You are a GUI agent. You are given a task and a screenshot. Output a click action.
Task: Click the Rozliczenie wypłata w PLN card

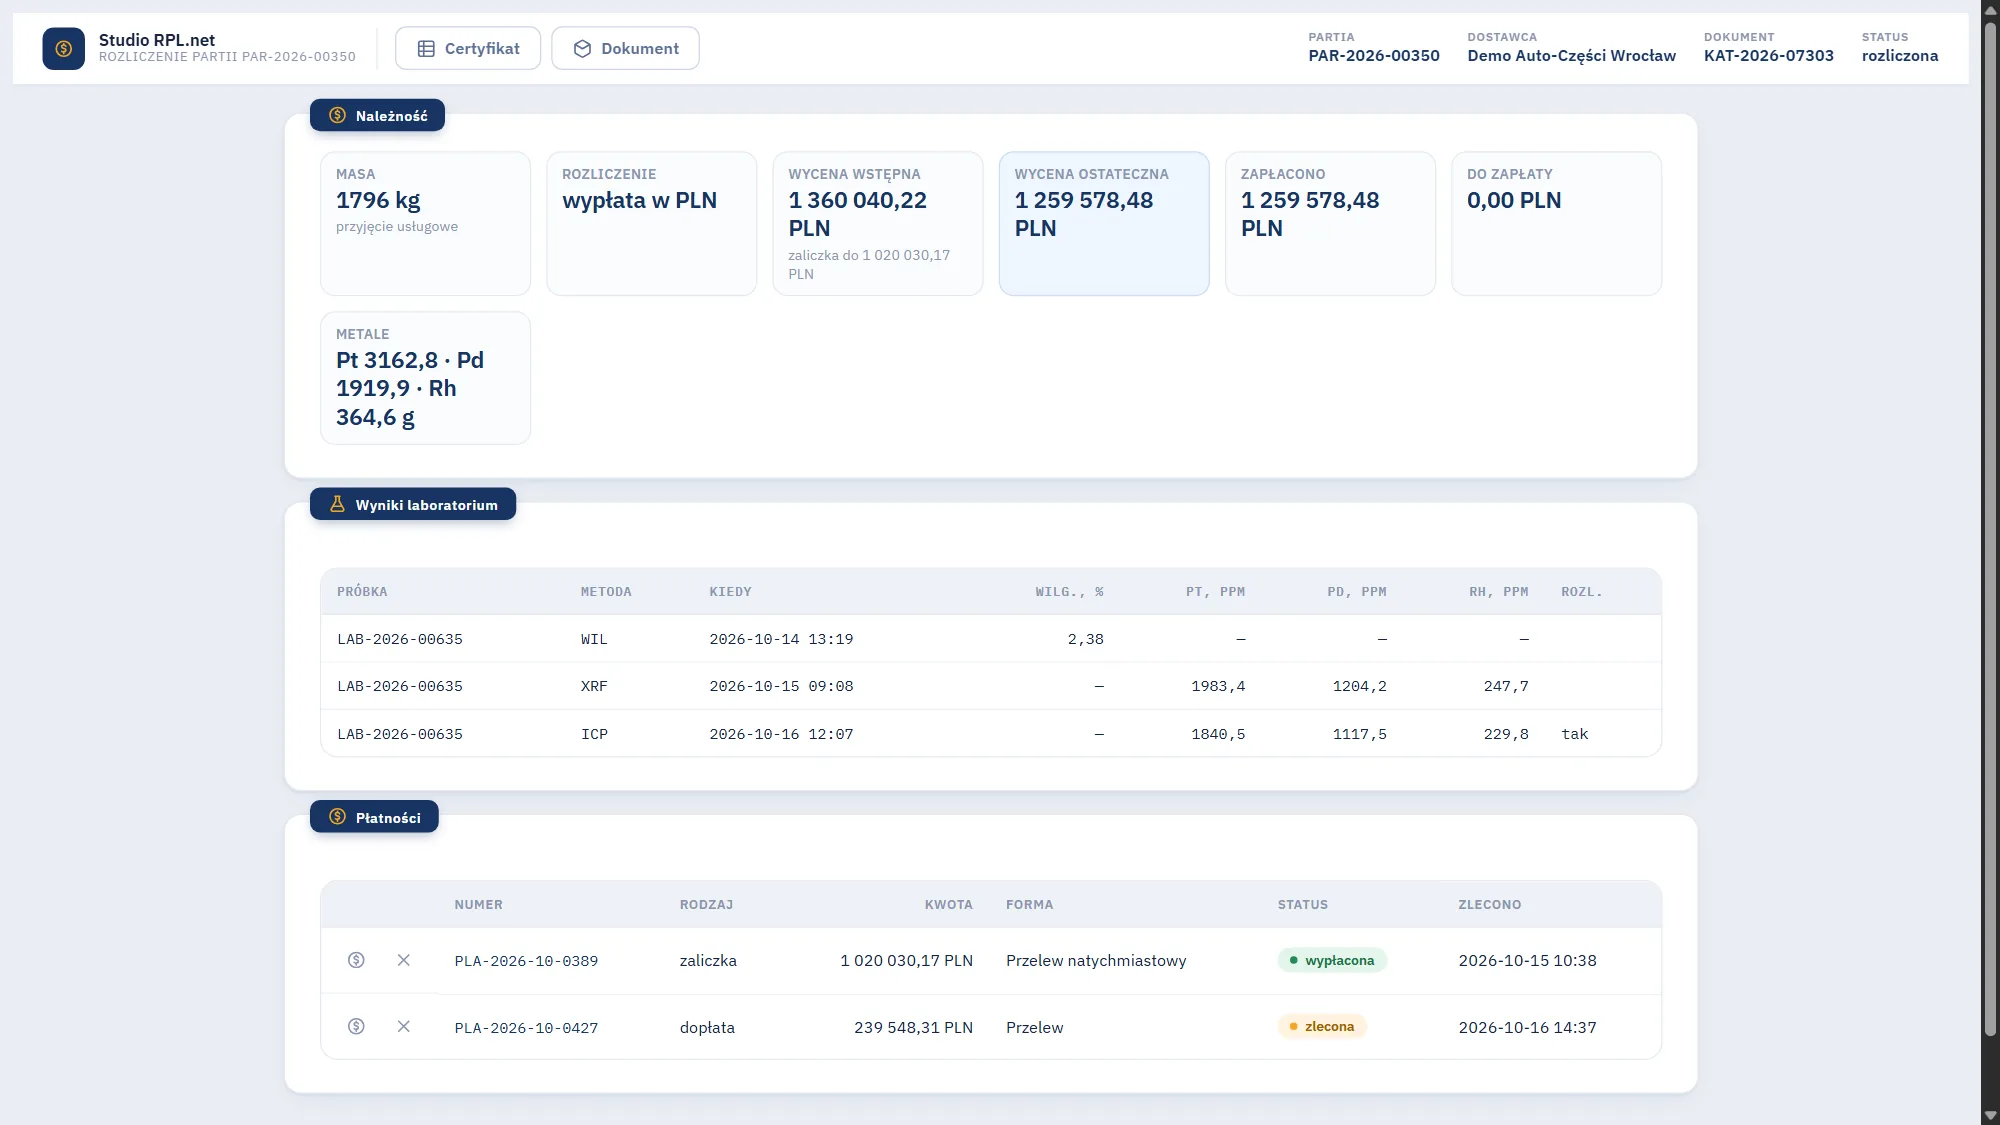pyautogui.click(x=652, y=223)
